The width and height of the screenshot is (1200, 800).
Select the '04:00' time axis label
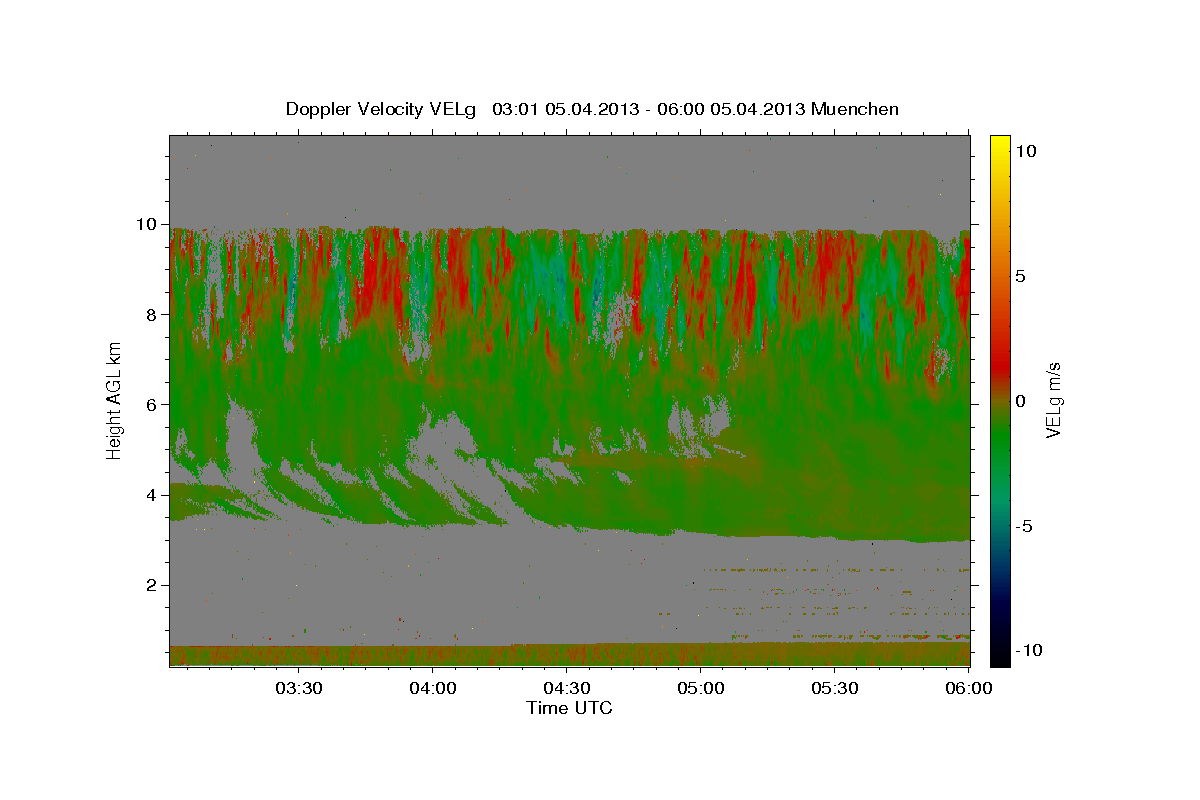433,688
